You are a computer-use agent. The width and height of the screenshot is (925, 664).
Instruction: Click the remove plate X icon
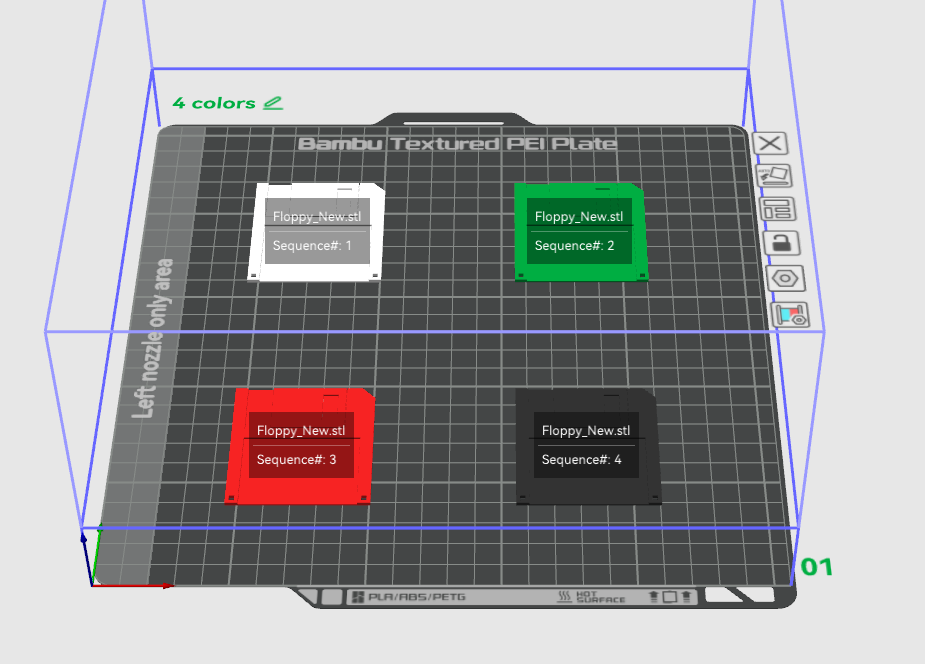770,143
